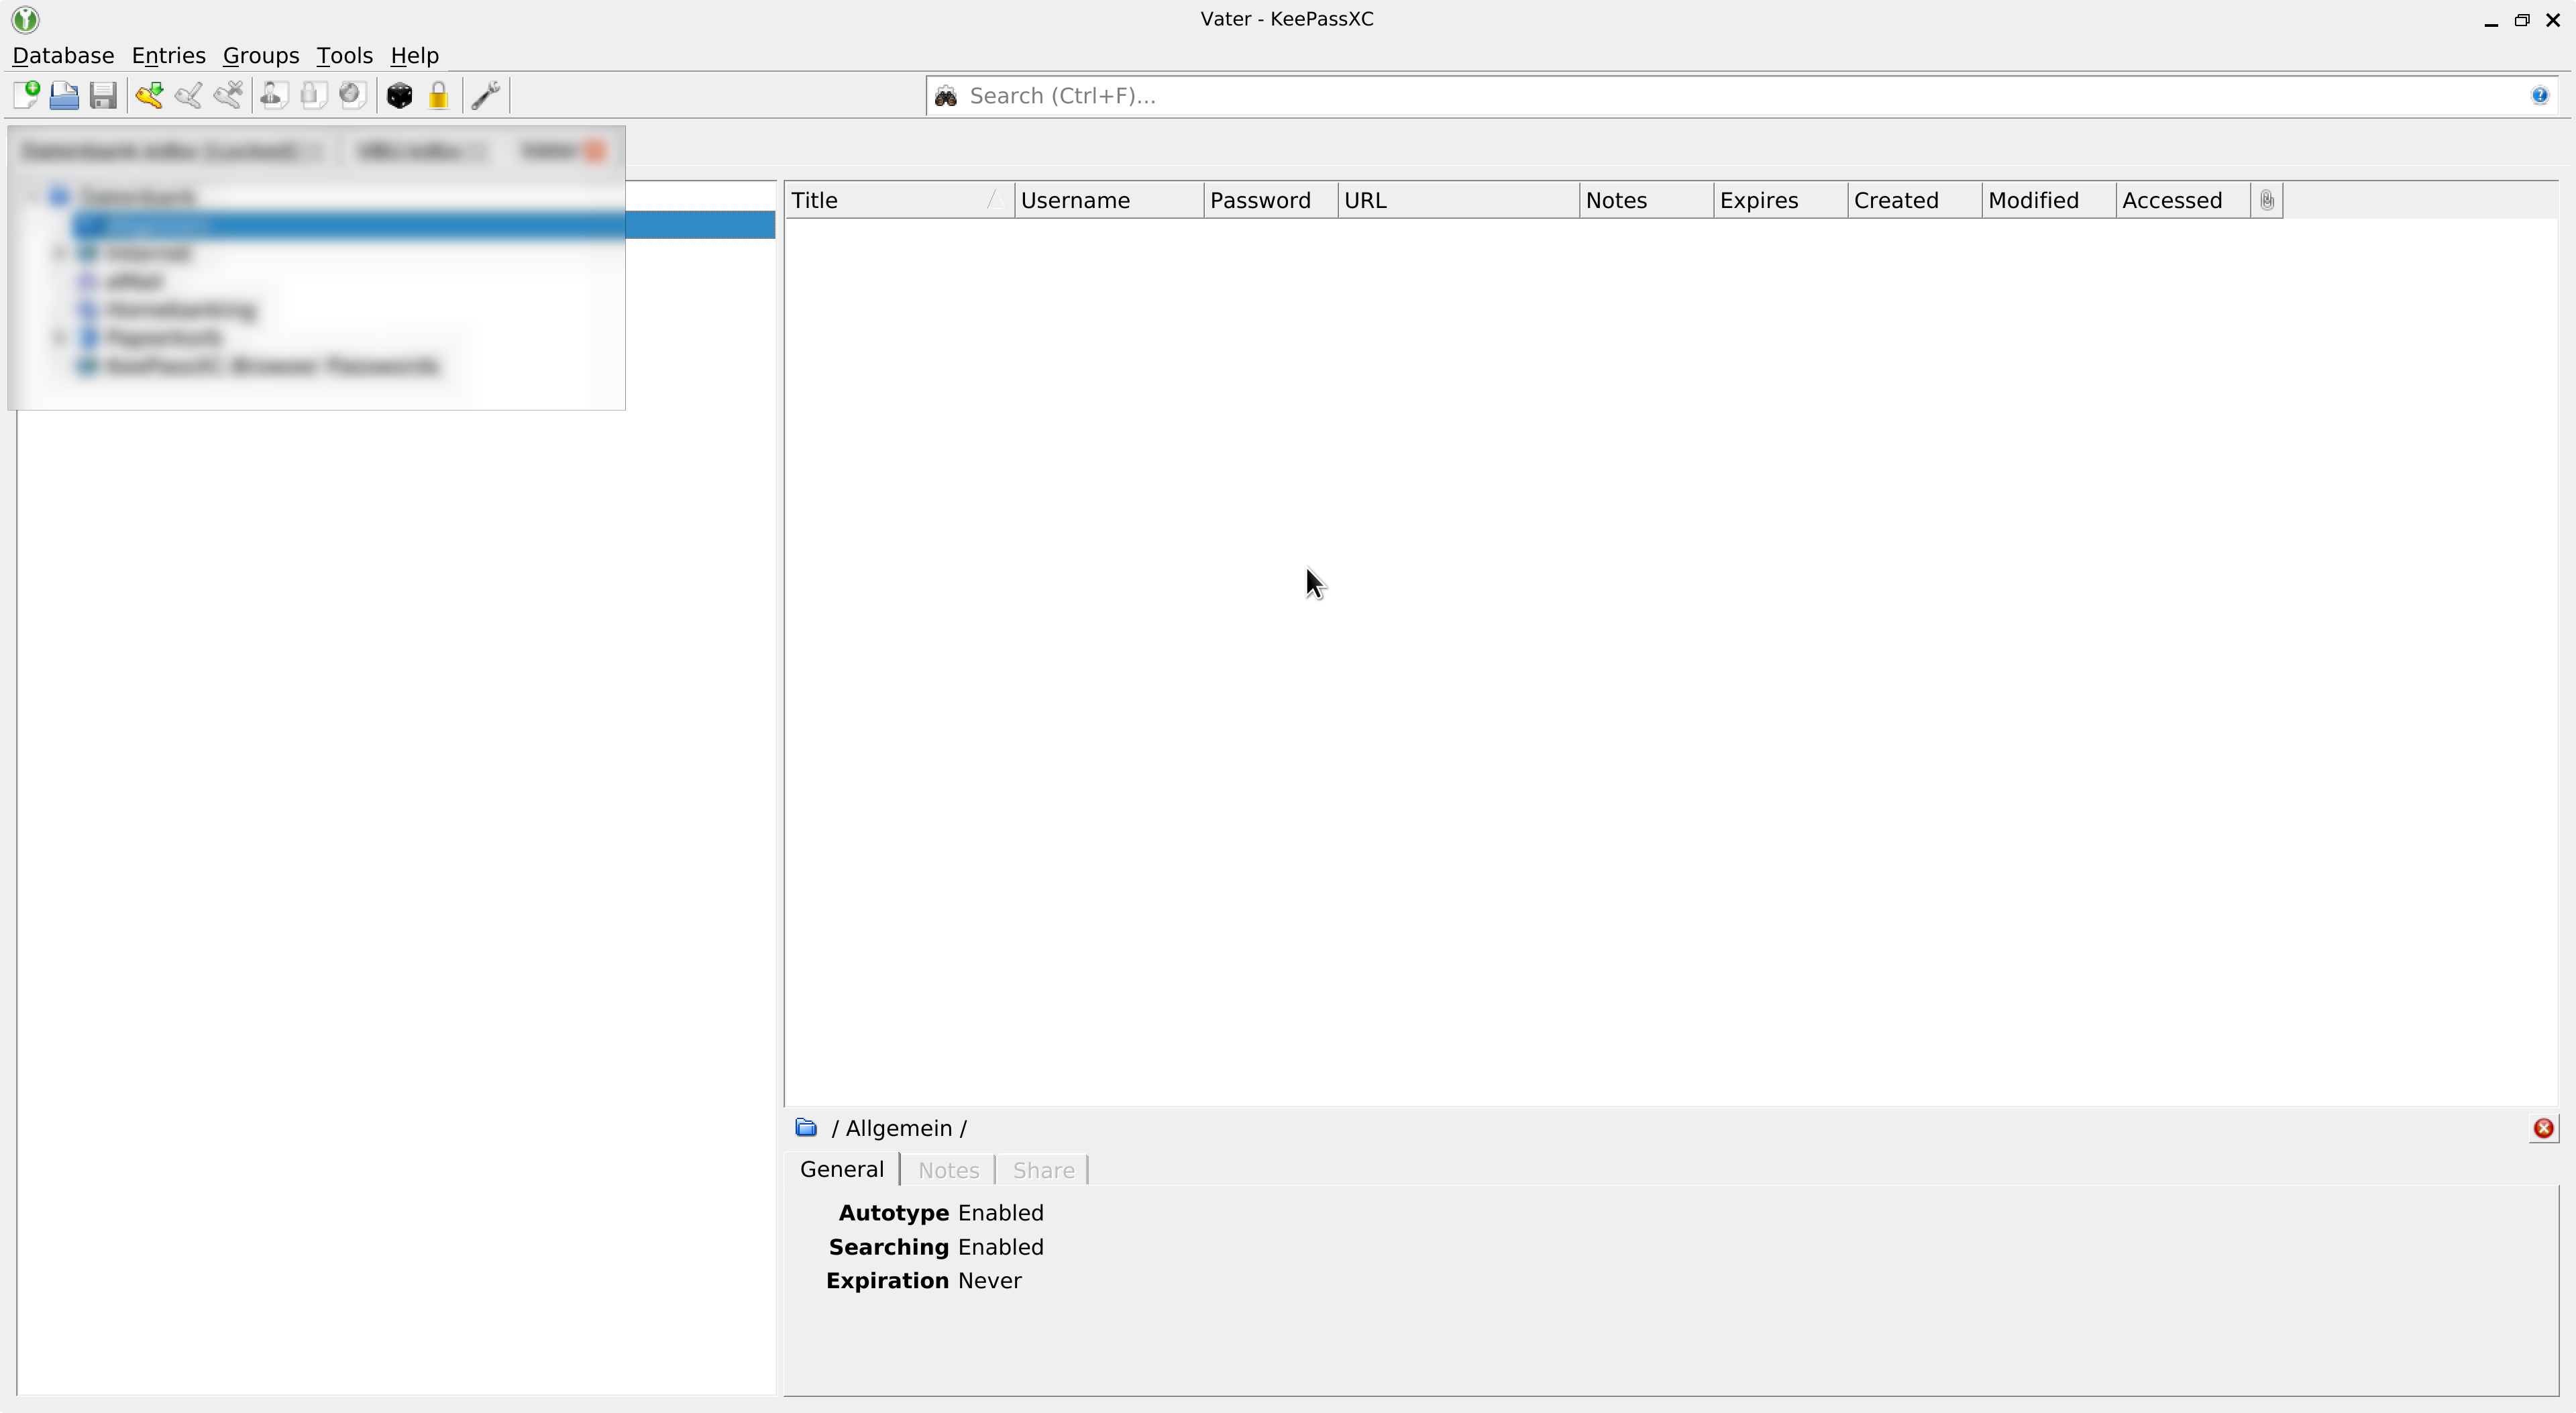The width and height of the screenshot is (2576, 1413).
Task: Click the copy URL globe toolbar icon
Action: coord(352,95)
